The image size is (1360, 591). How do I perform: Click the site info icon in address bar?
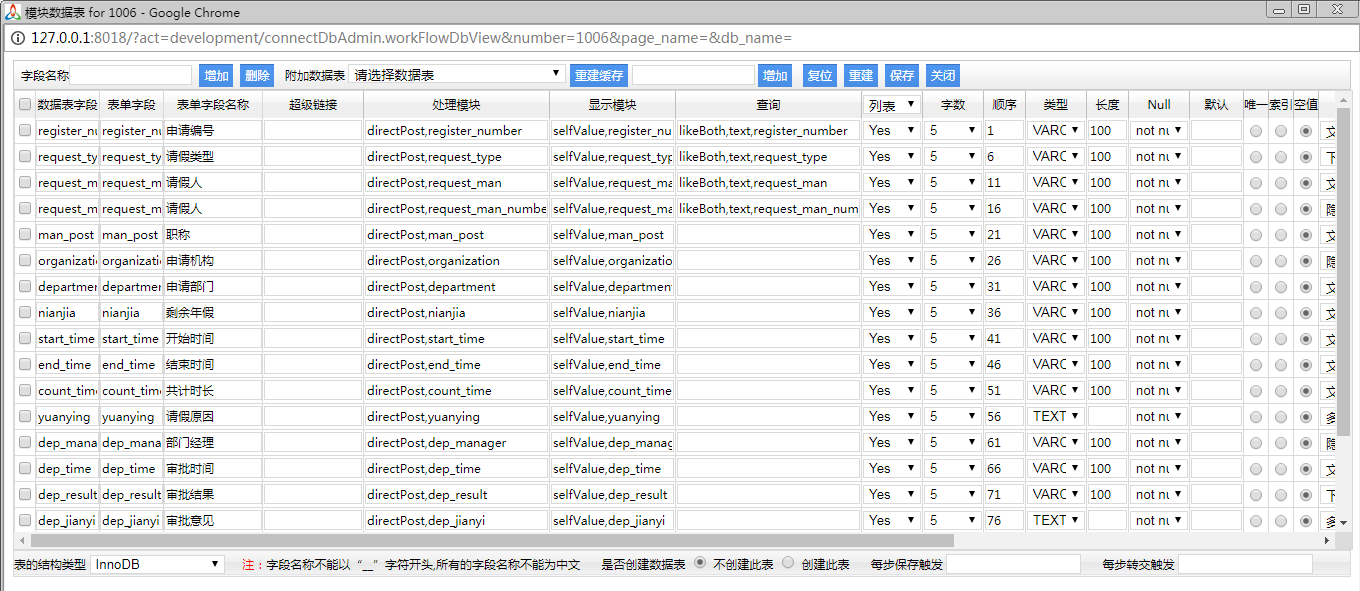(19, 38)
